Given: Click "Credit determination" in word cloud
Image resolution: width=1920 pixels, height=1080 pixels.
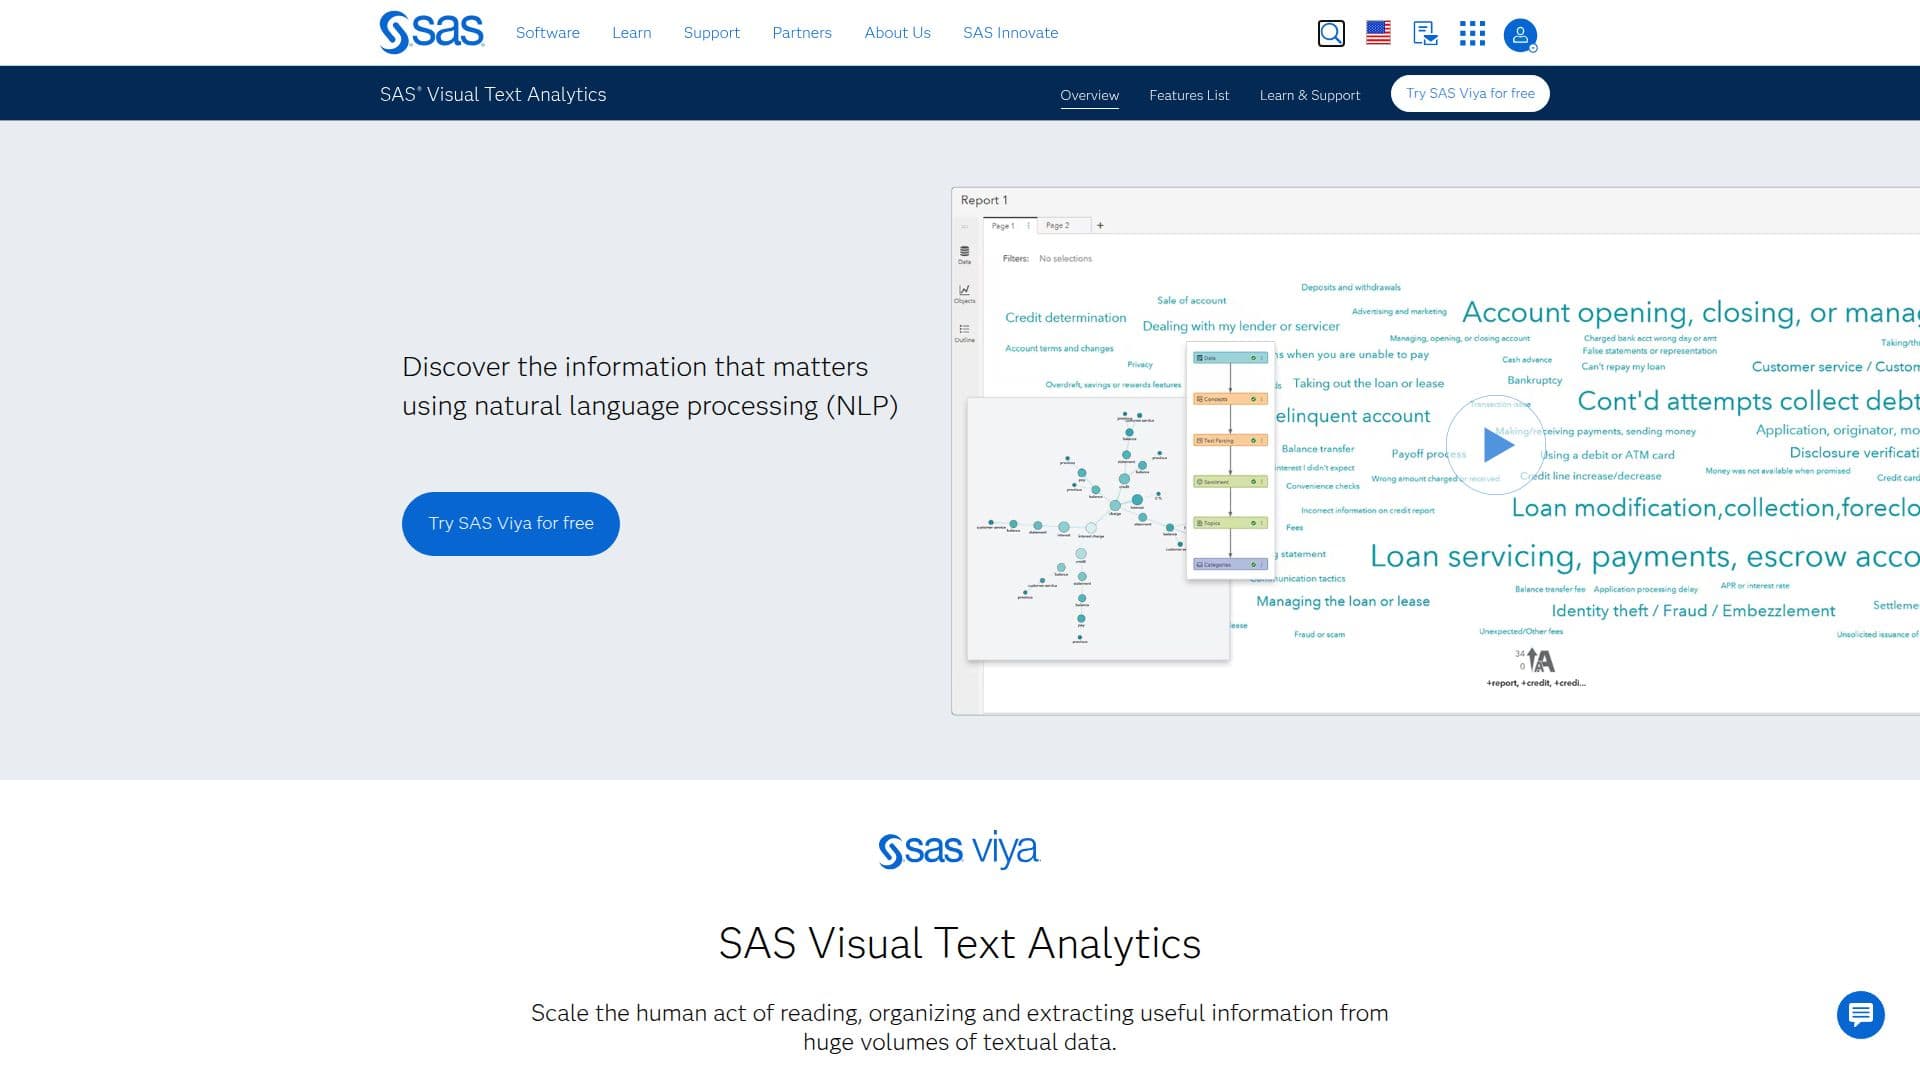Looking at the screenshot, I should tap(1065, 317).
